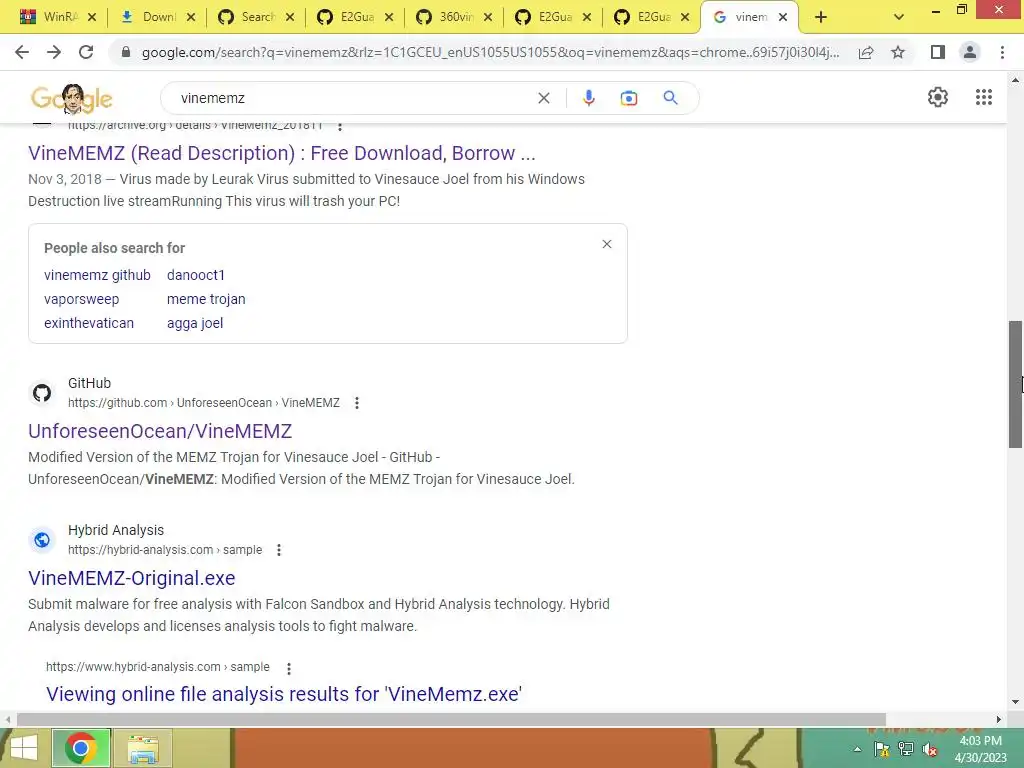Open VineMEMZ-Original.exe result

click(131, 578)
